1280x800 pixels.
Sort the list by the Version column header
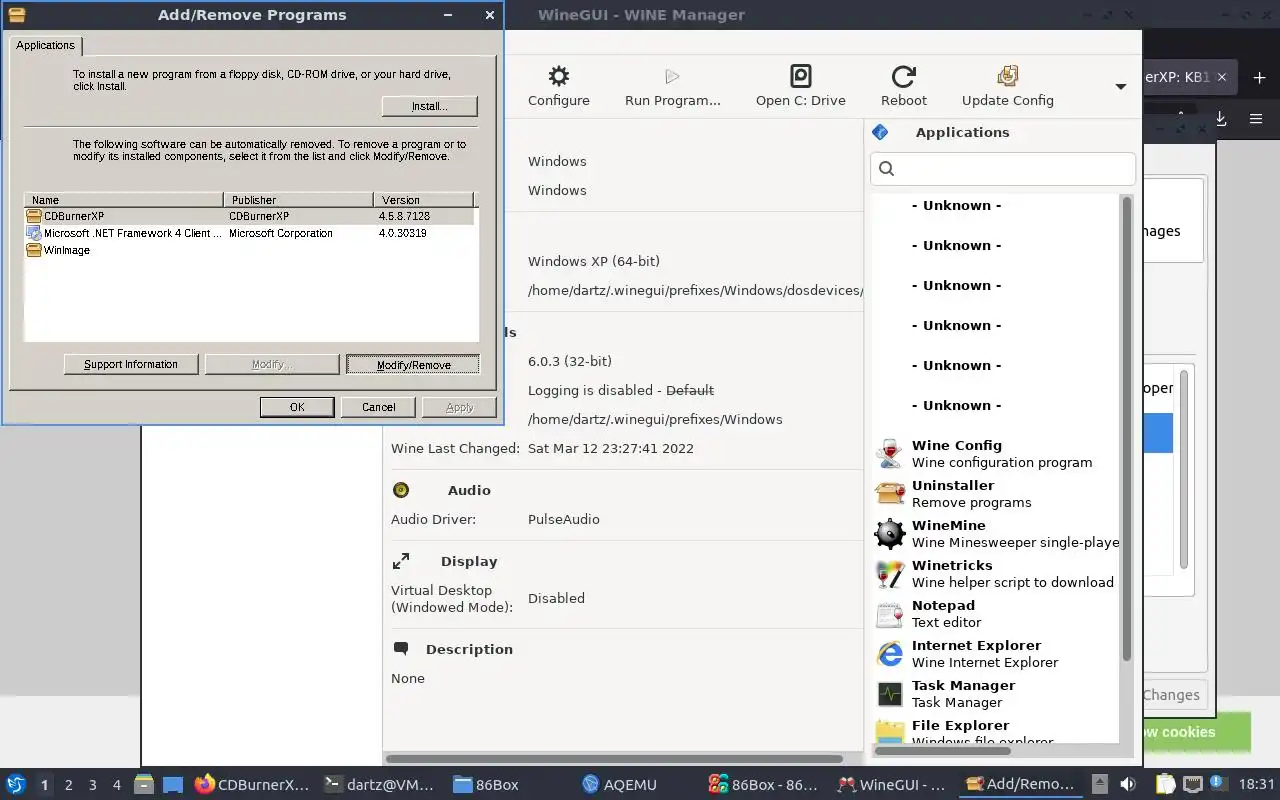pyautogui.click(x=422, y=200)
